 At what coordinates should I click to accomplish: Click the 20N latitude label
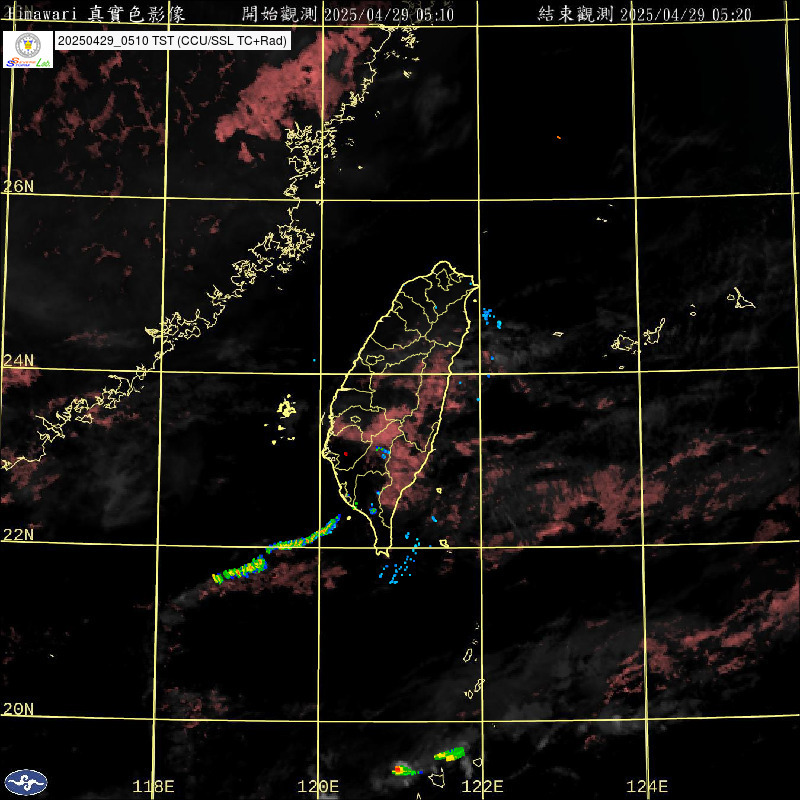coord(18,709)
